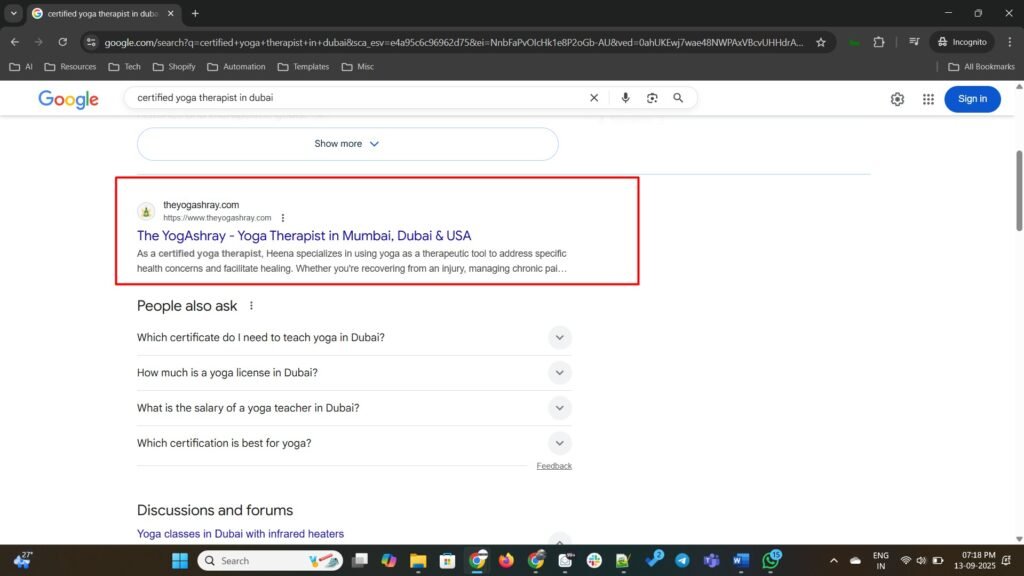The width and height of the screenshot is (1024, 576).
Task: Bookmark this page with star icon
Action: click(x=821, y=42)
